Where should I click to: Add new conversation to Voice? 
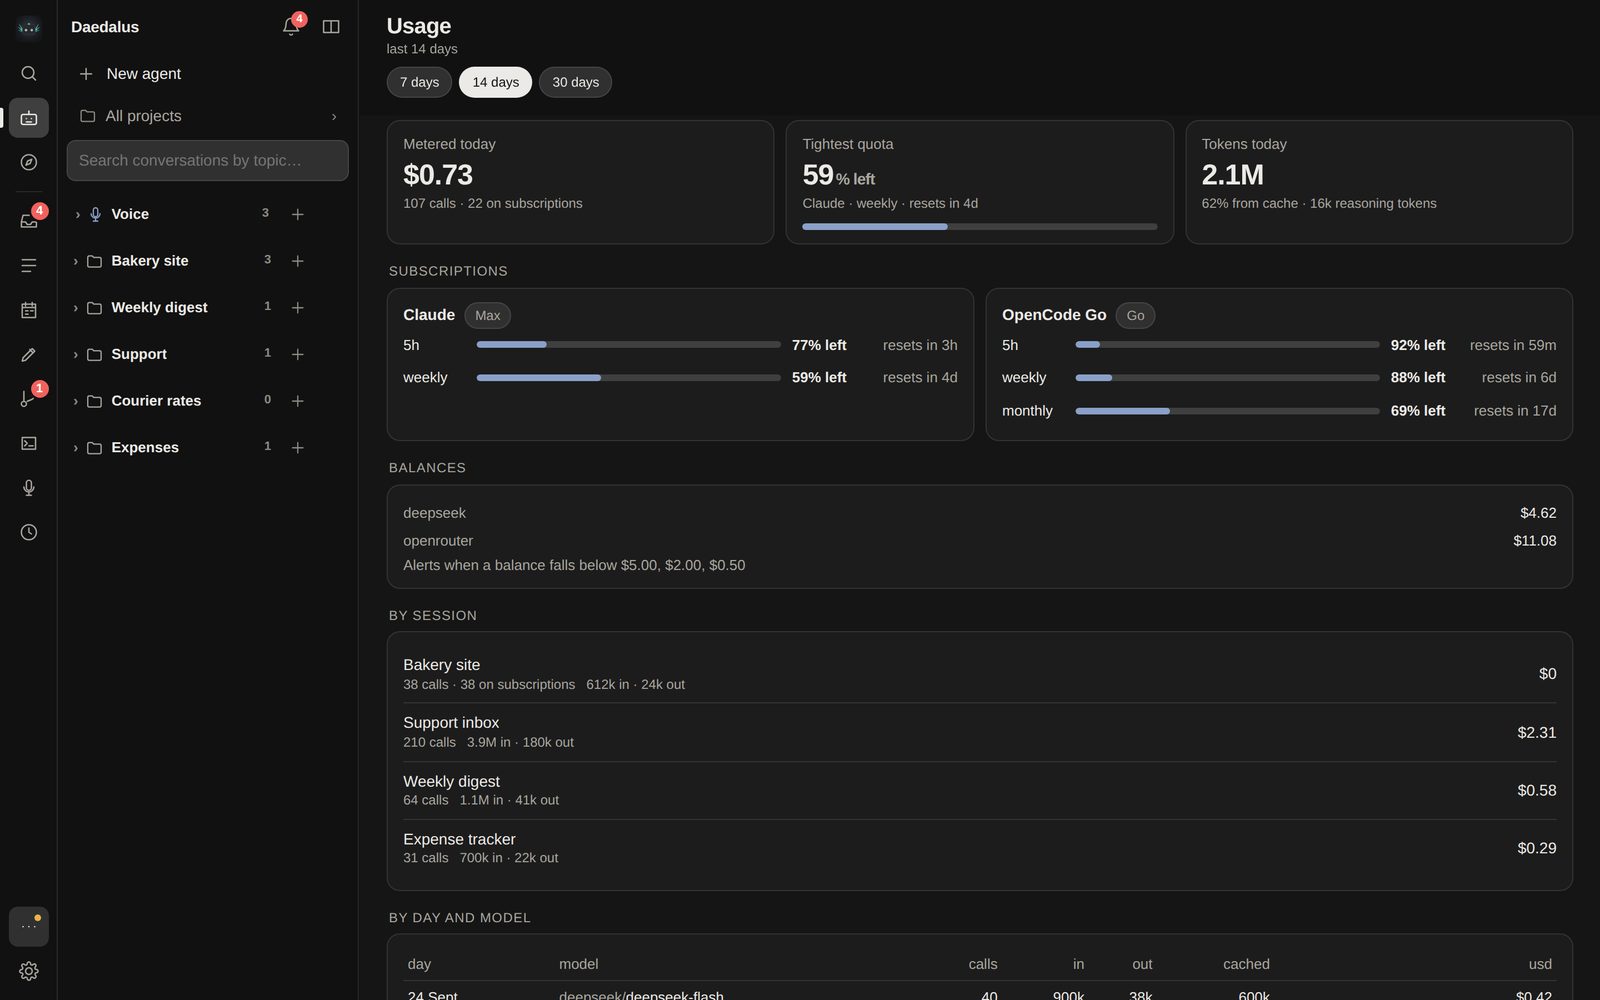pos(297,214)
